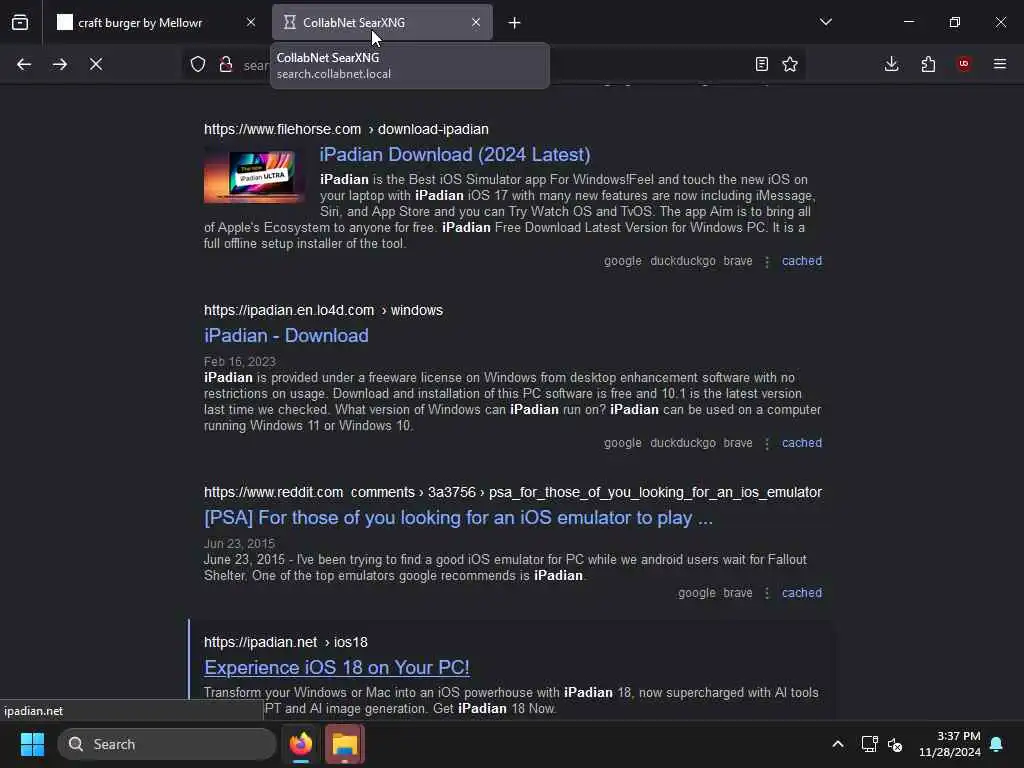The width and height of the screenshot is (1024, 768).
Task: Show hidden system tray icons
Action: click(x=838, y=744)
